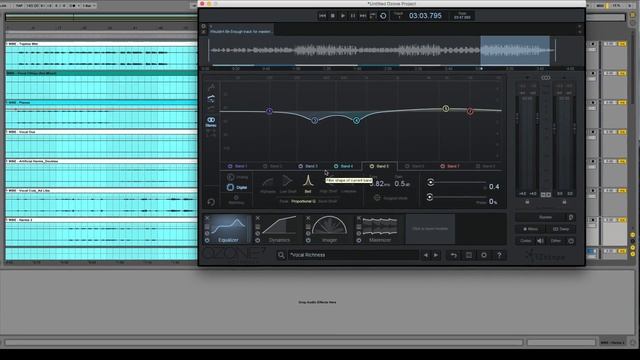Toggle Band 1 power button

point(230,167)
